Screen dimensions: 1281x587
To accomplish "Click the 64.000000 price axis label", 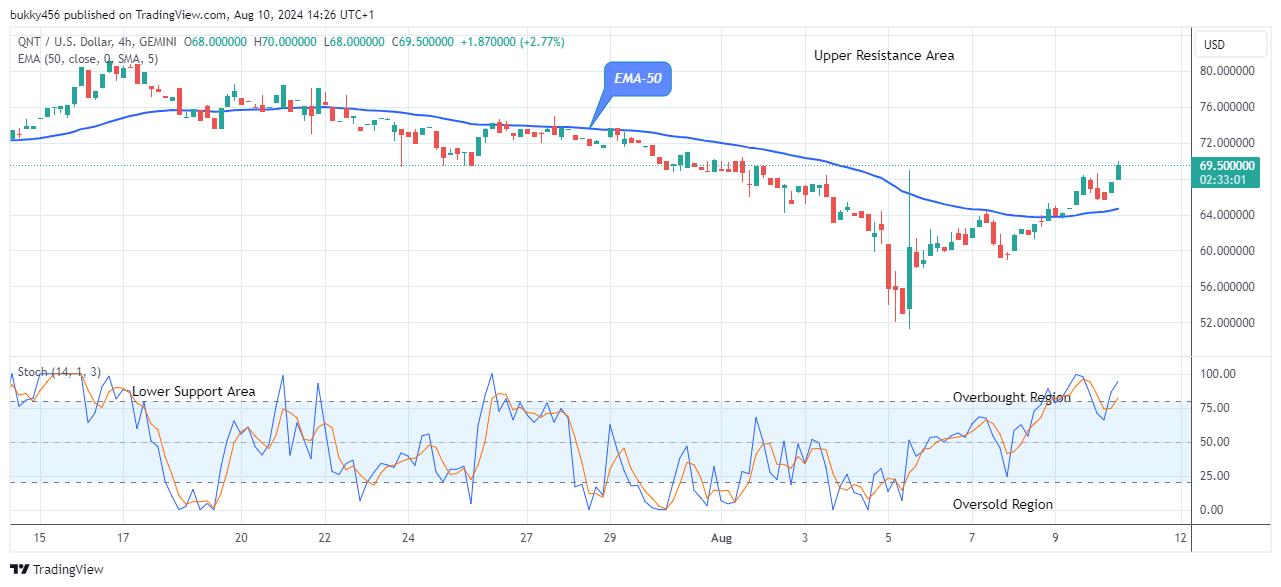I will [1229, 215].
